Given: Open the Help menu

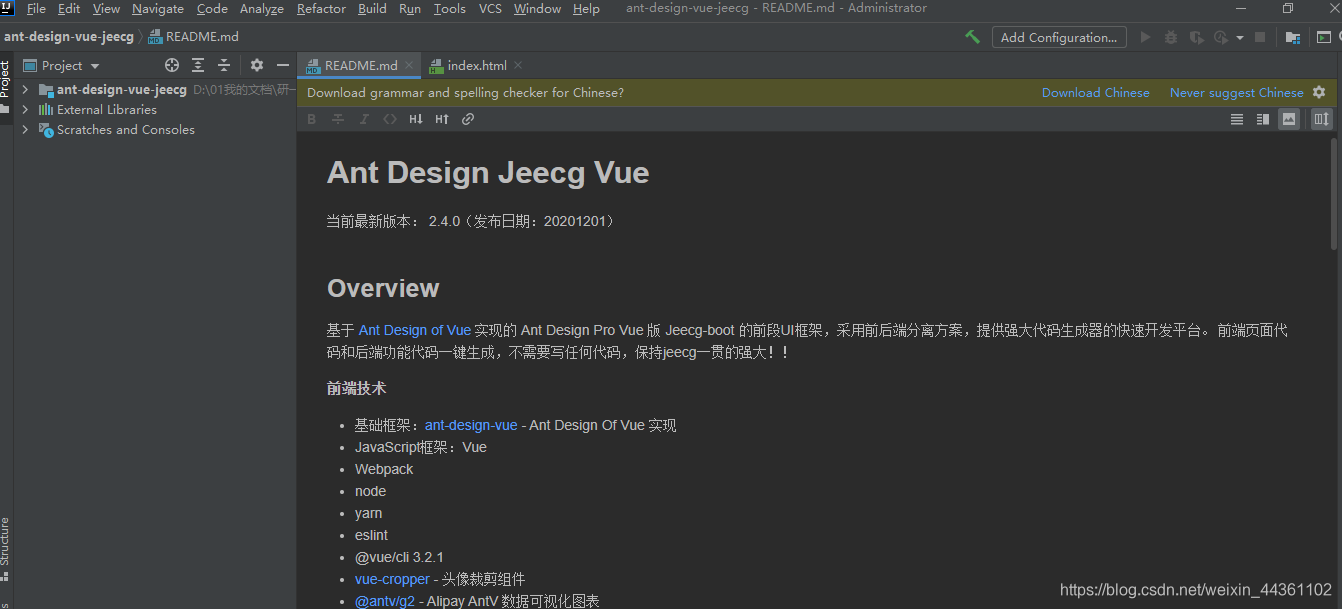Looking at the screenshot, I should [586, 9].
